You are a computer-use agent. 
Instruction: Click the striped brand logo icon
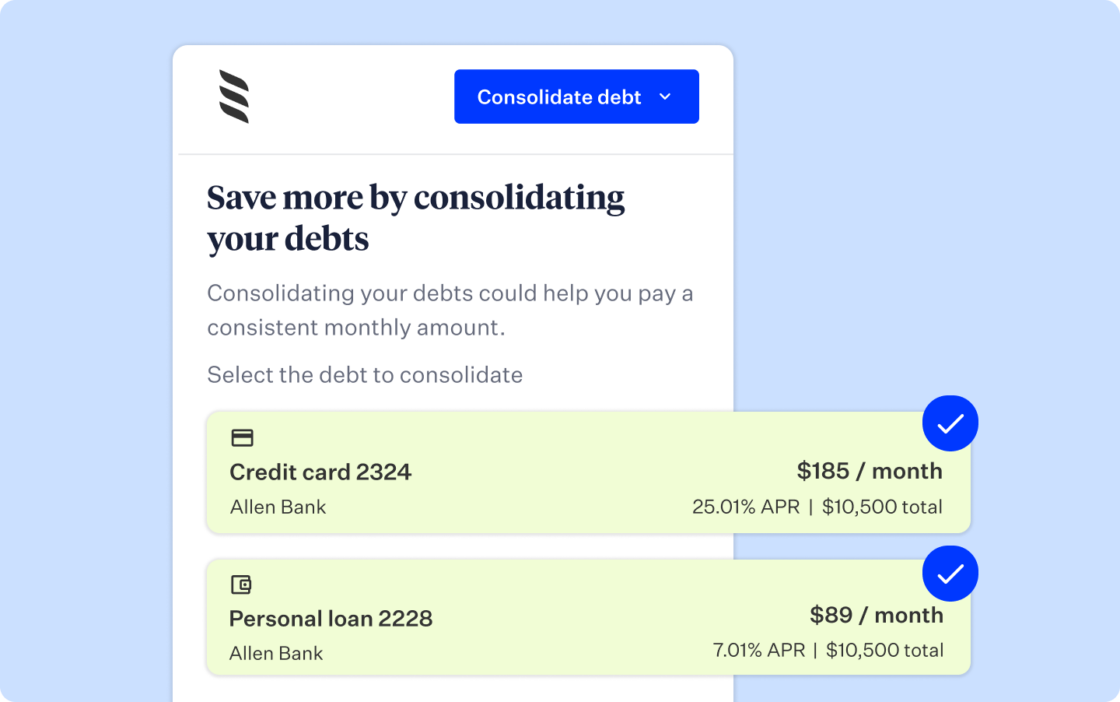(234, 97)
